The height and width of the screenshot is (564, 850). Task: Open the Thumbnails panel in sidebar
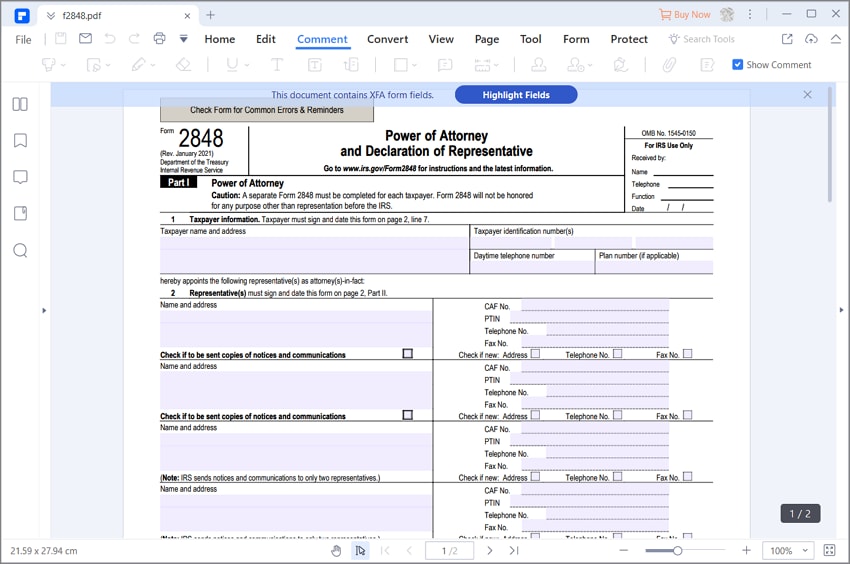click(20, 104)
